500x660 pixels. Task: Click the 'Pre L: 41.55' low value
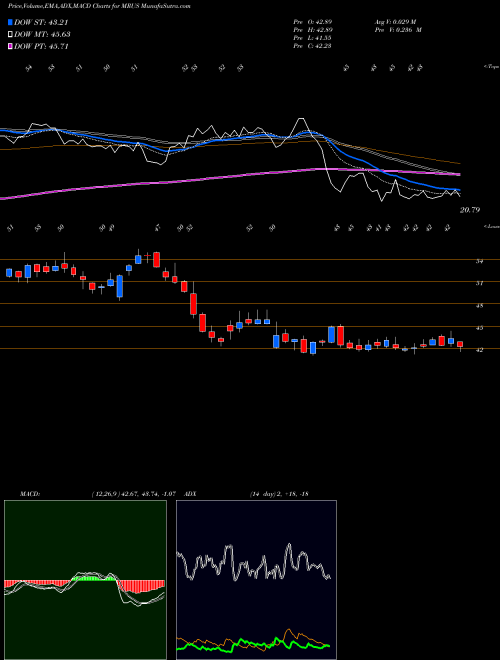pos(313,38)
